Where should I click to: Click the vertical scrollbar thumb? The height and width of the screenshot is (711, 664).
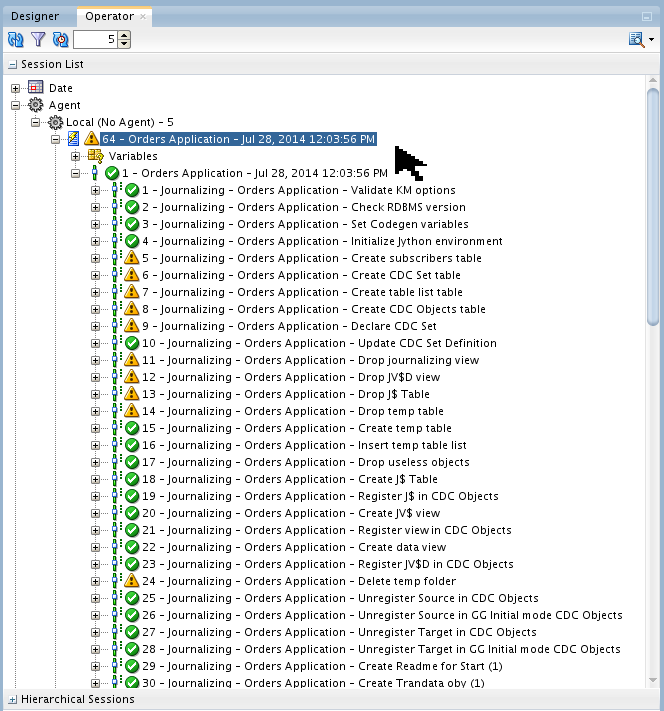(x=653, y=207)
